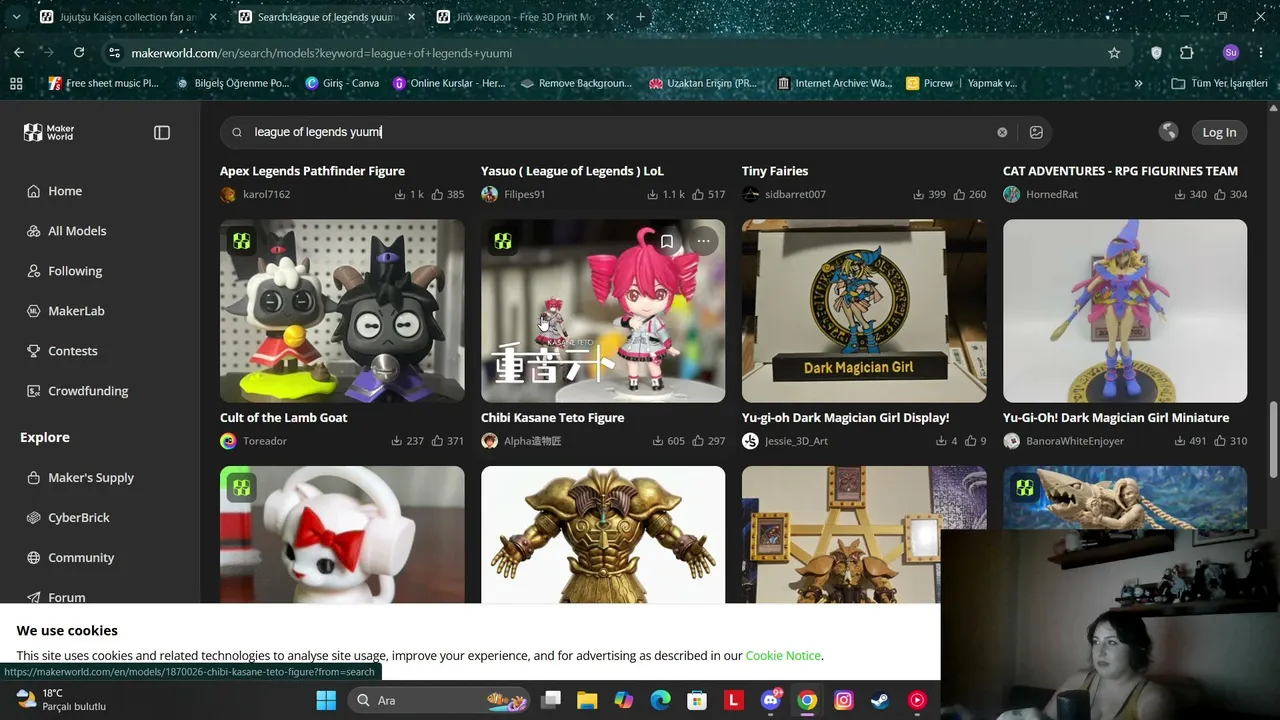Click the MakerWorld logo

[x=49, y=132]
